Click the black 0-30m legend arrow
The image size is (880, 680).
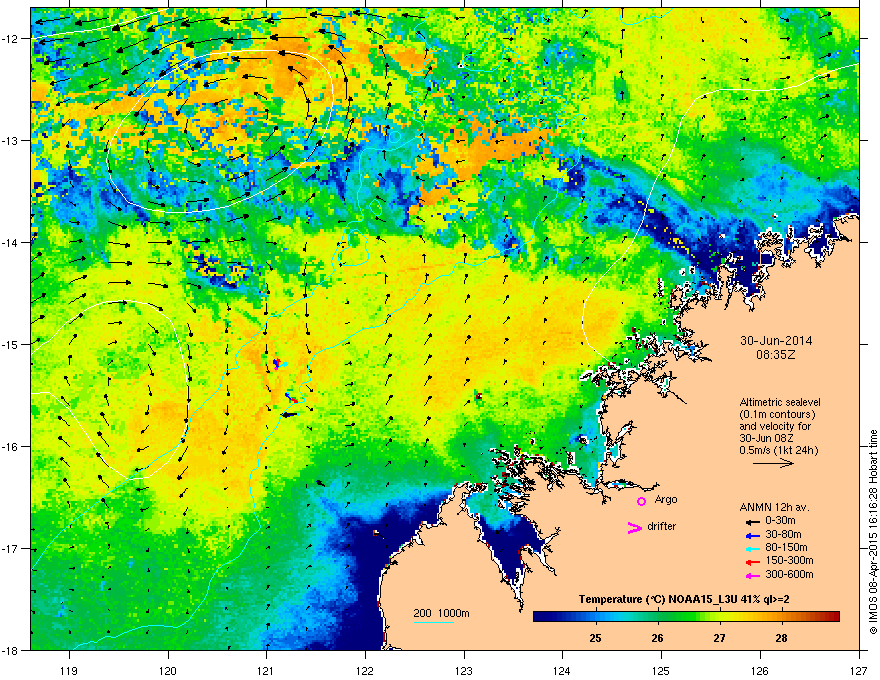pyautogui.click(x=752, y=522)
